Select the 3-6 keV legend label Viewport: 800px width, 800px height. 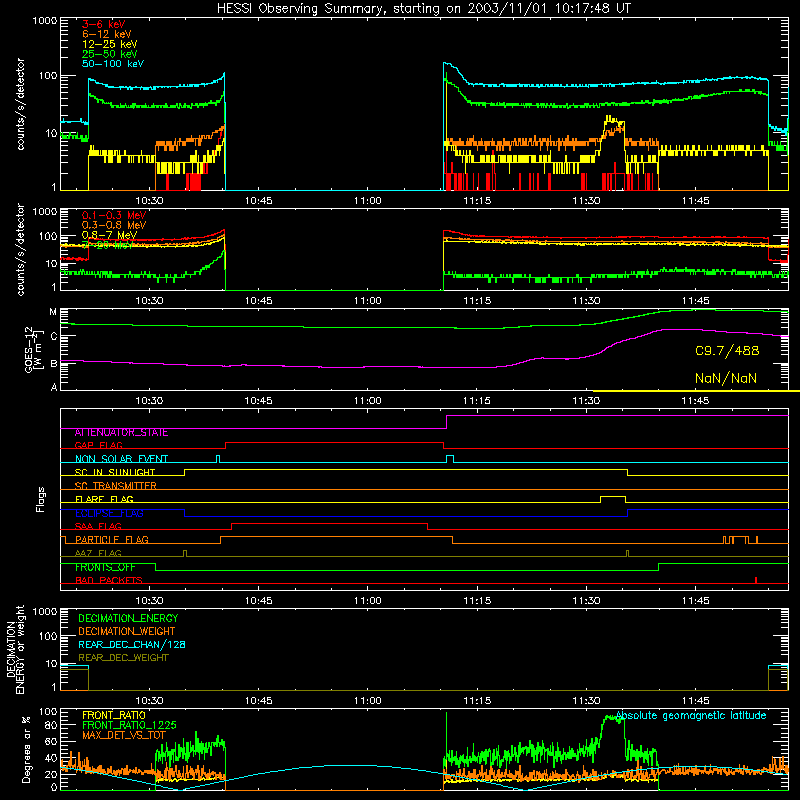tap(104, 24)
